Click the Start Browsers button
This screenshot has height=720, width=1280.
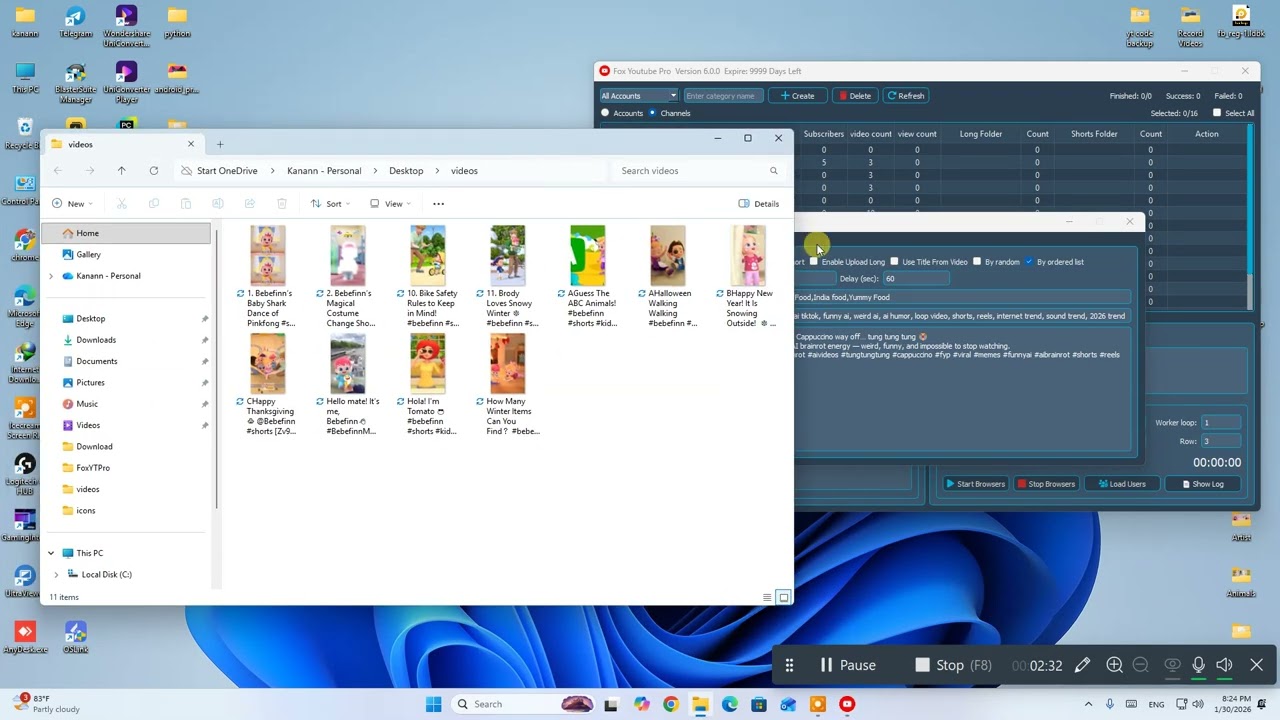pyautogui.click(x=976, y=484)
